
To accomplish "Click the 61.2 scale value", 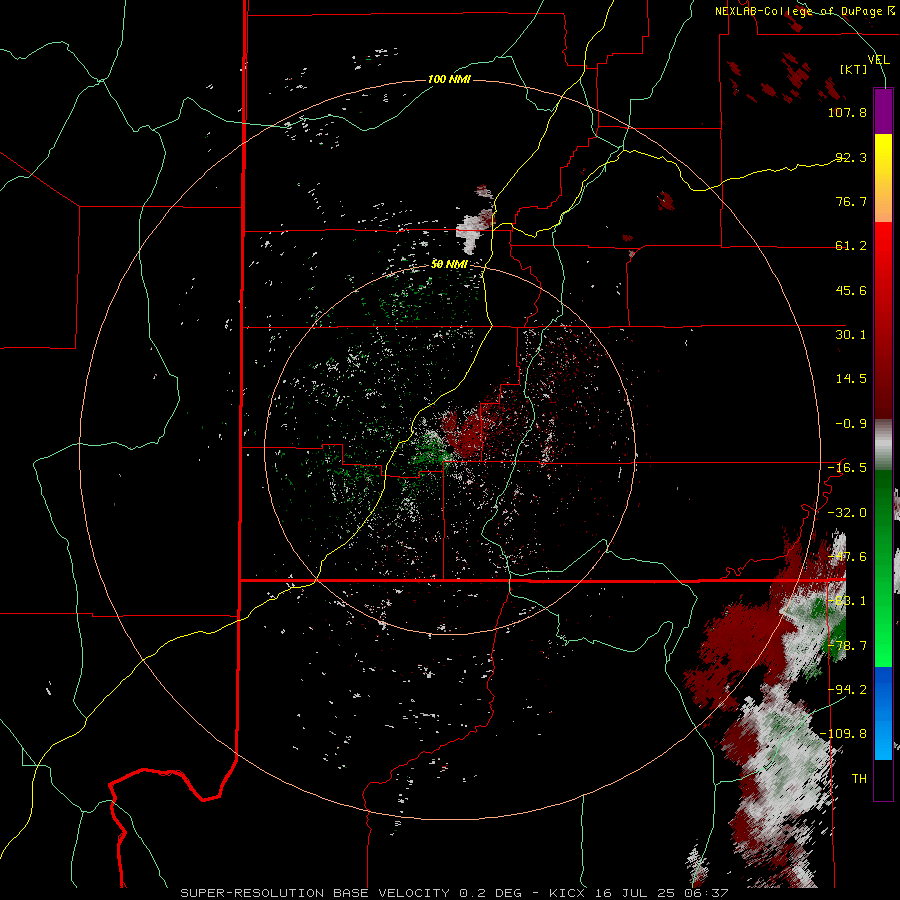I will tap(851, 246).
